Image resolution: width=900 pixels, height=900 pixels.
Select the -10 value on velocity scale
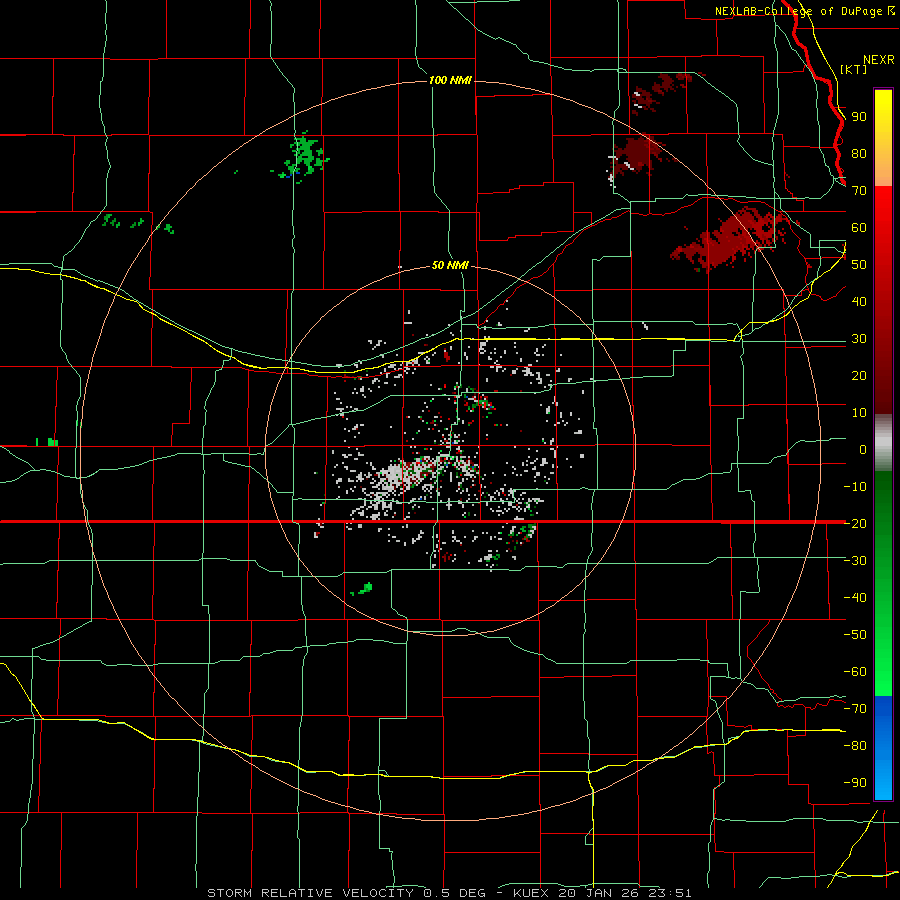pyautogui.click(x=855, y=487)
